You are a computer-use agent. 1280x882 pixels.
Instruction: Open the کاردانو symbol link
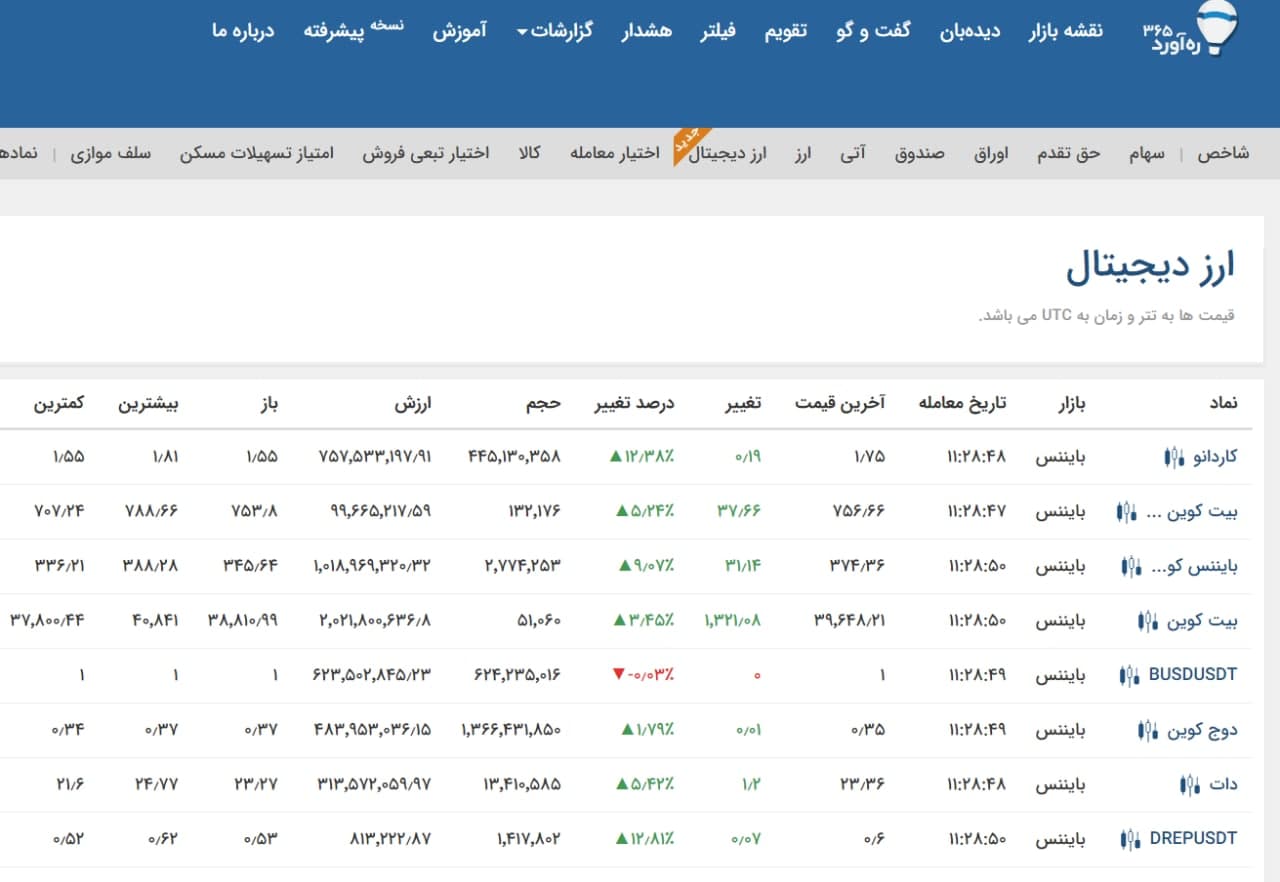coord(1214,457)
